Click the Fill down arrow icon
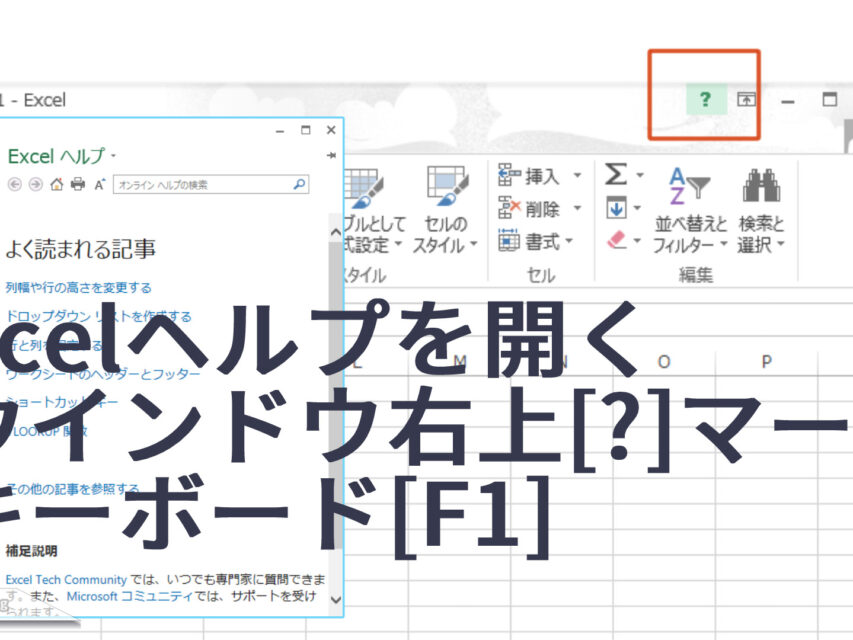 (616, 207)
